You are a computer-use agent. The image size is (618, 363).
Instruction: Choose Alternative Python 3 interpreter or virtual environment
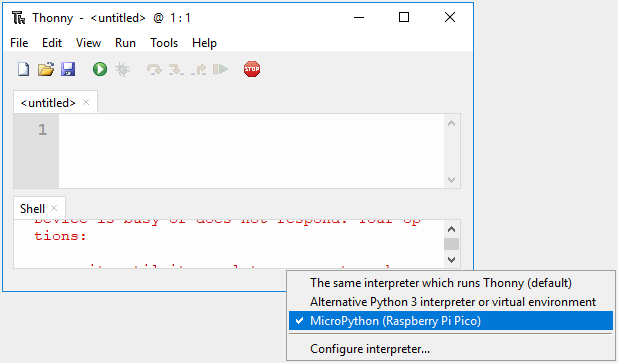click(x=450, y=302)
